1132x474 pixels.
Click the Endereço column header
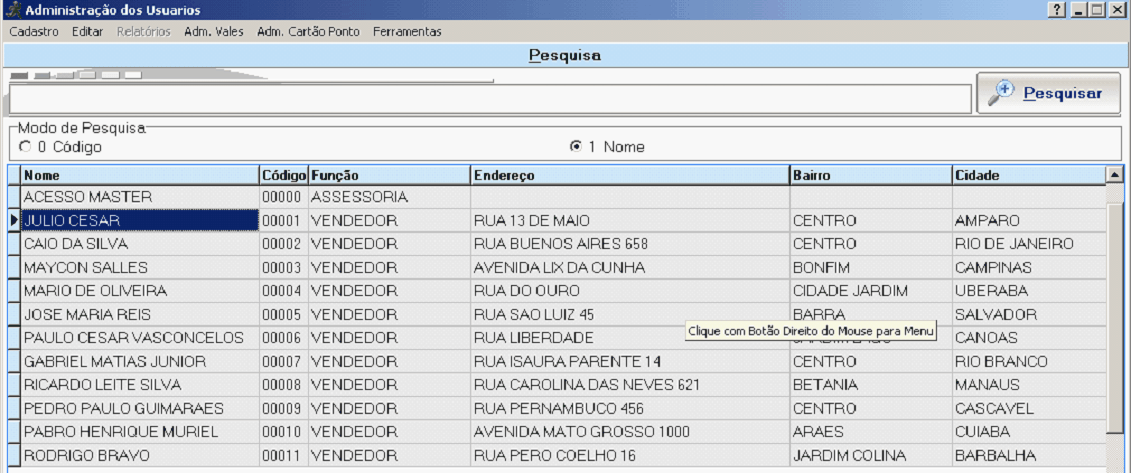point(629,175)
